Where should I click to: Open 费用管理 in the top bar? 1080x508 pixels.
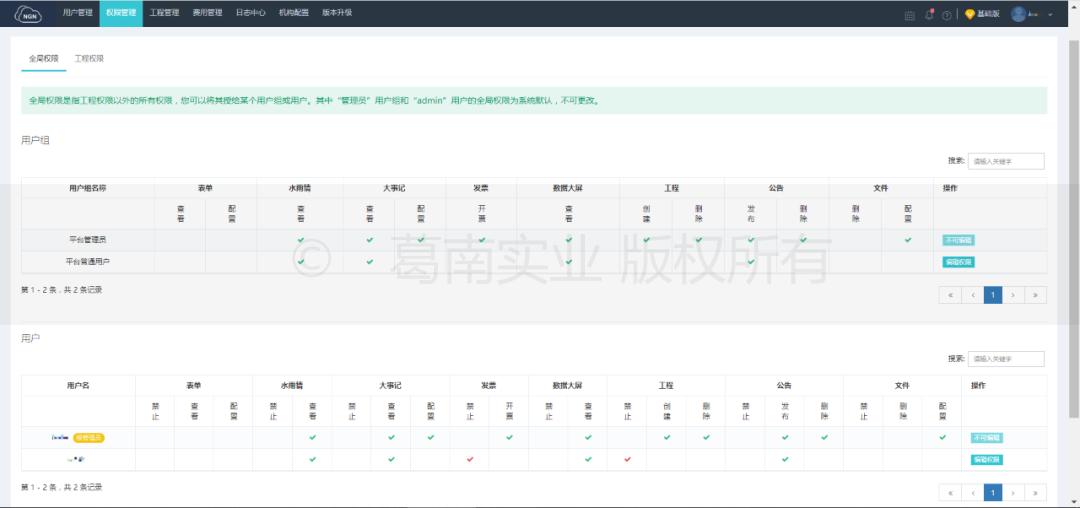pyautogui.click(x=207, y=13)
